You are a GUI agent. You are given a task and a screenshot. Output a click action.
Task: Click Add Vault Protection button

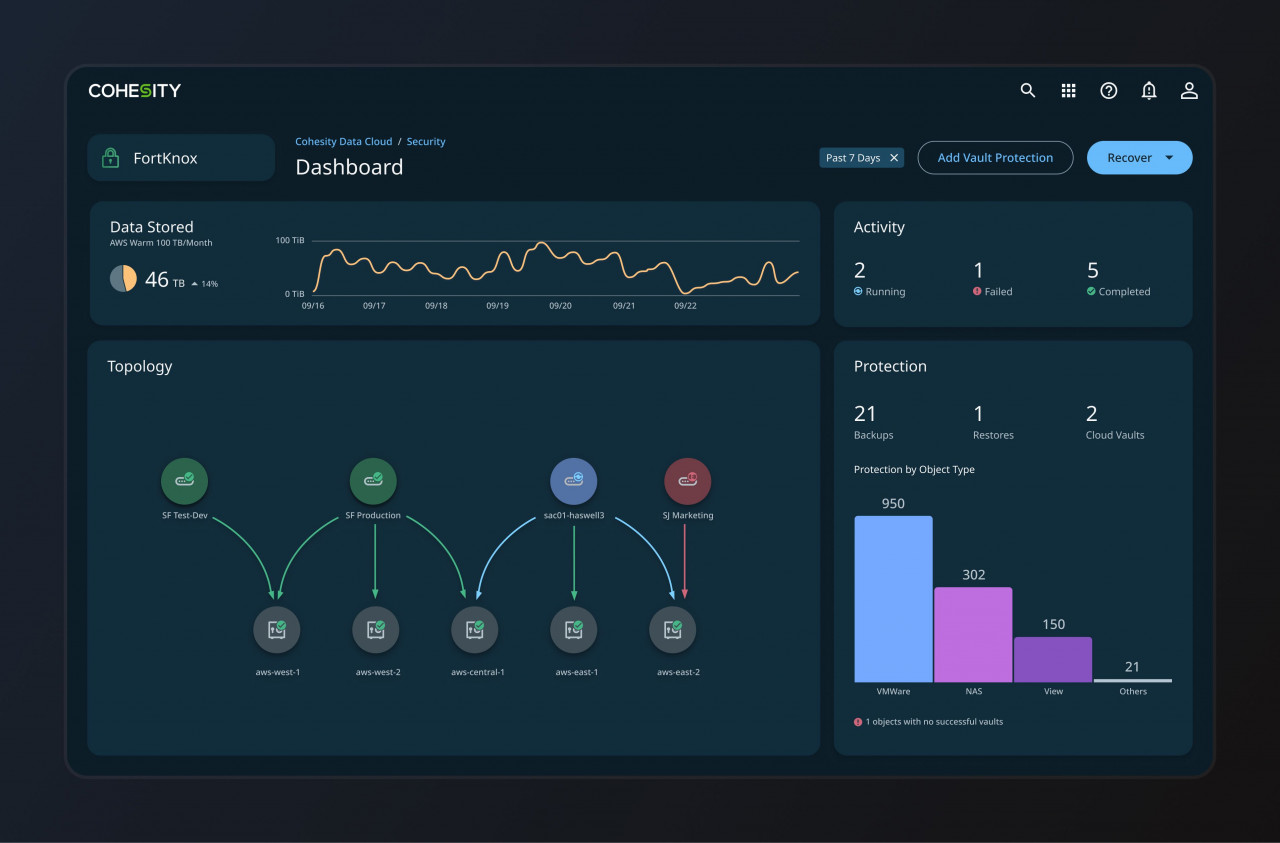pos(995,158)
